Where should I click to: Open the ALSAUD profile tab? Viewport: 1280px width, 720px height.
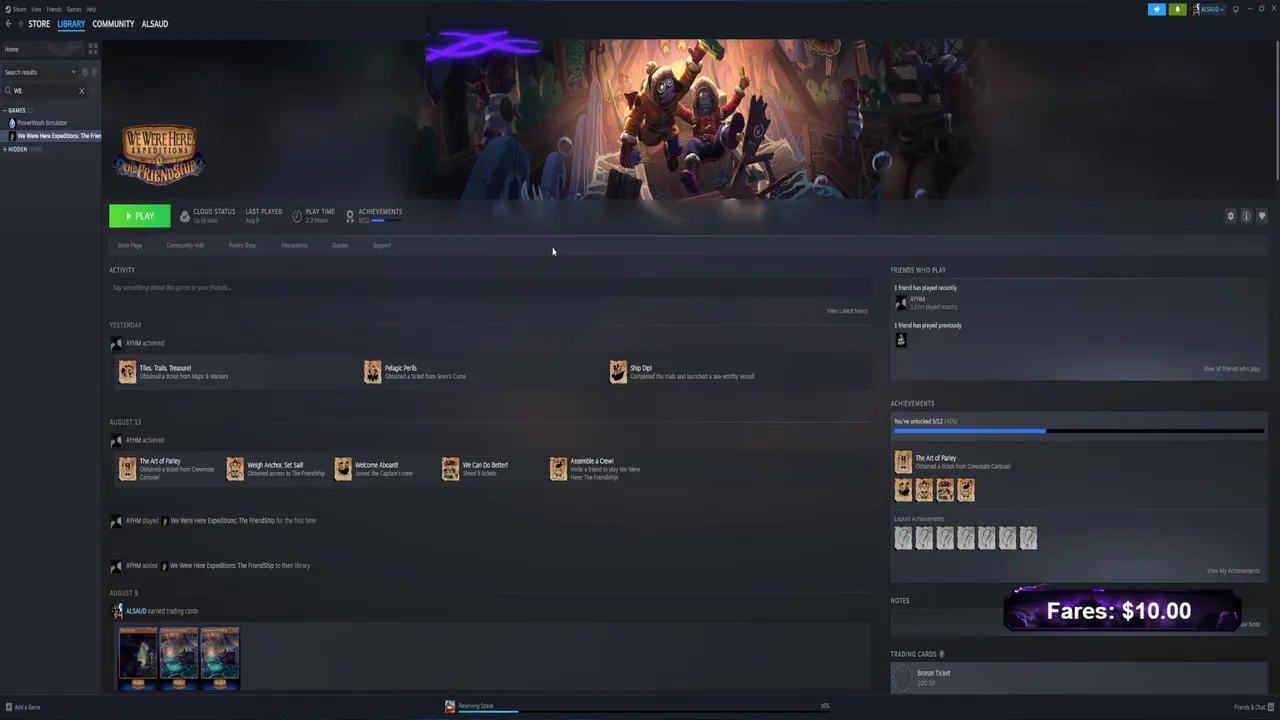[x=155, y=24]
